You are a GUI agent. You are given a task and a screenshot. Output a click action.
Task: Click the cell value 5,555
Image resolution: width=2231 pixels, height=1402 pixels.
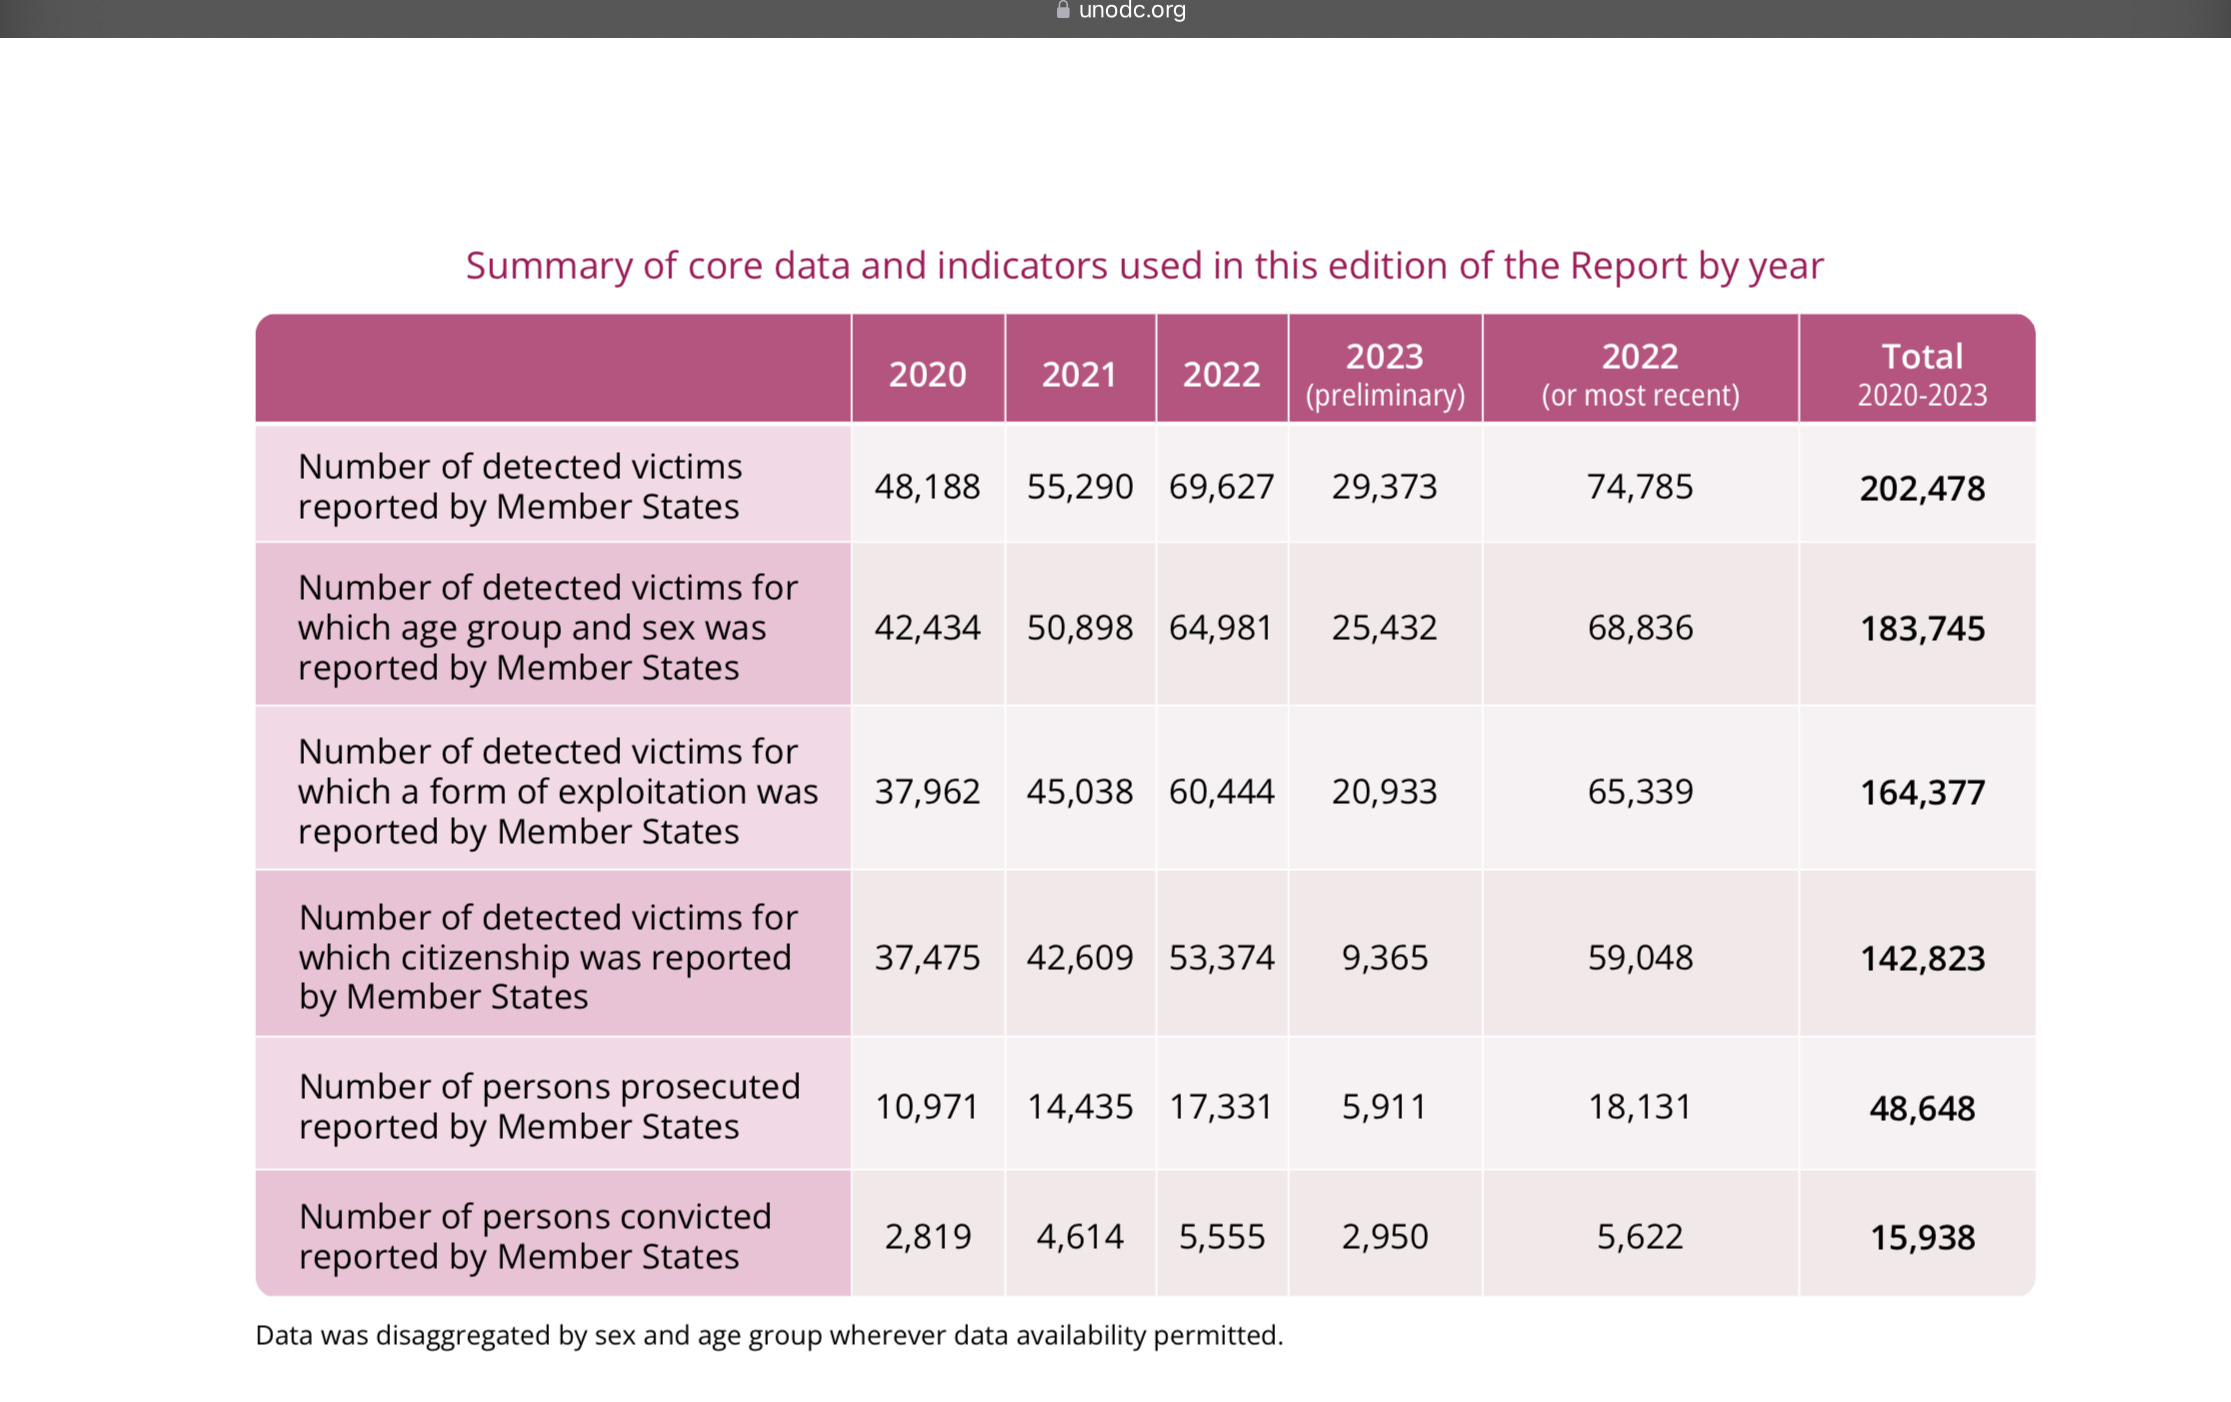1222,1237
